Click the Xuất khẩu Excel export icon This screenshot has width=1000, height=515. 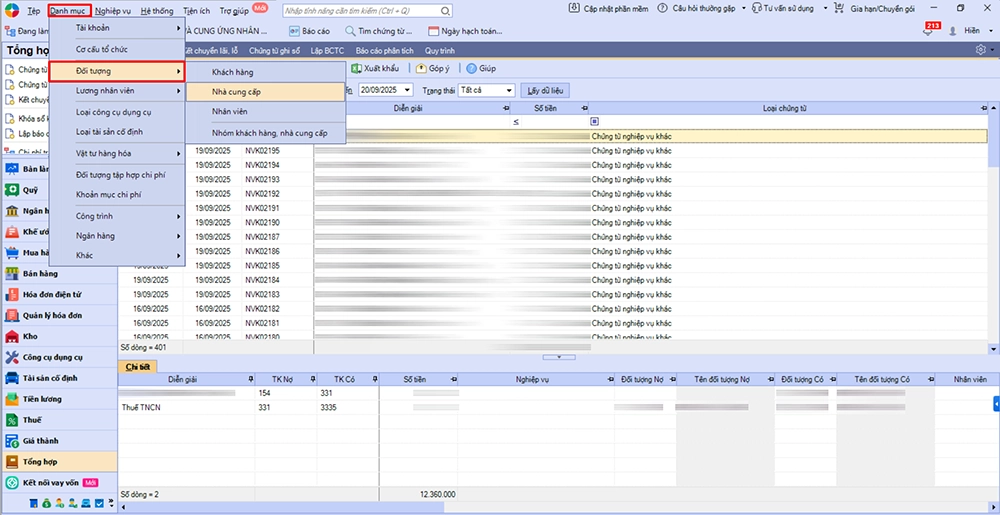[357, 69]
